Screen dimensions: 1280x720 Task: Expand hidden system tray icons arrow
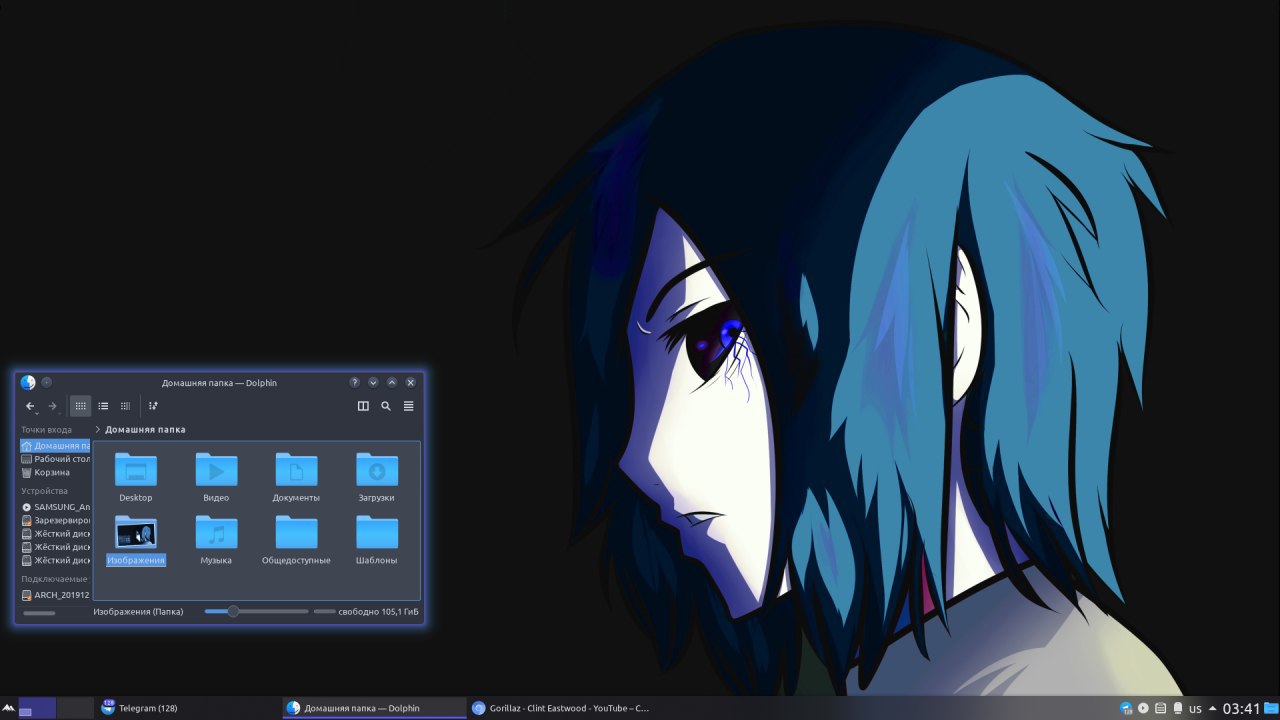pyautogui.click(x=1213, y=708)
